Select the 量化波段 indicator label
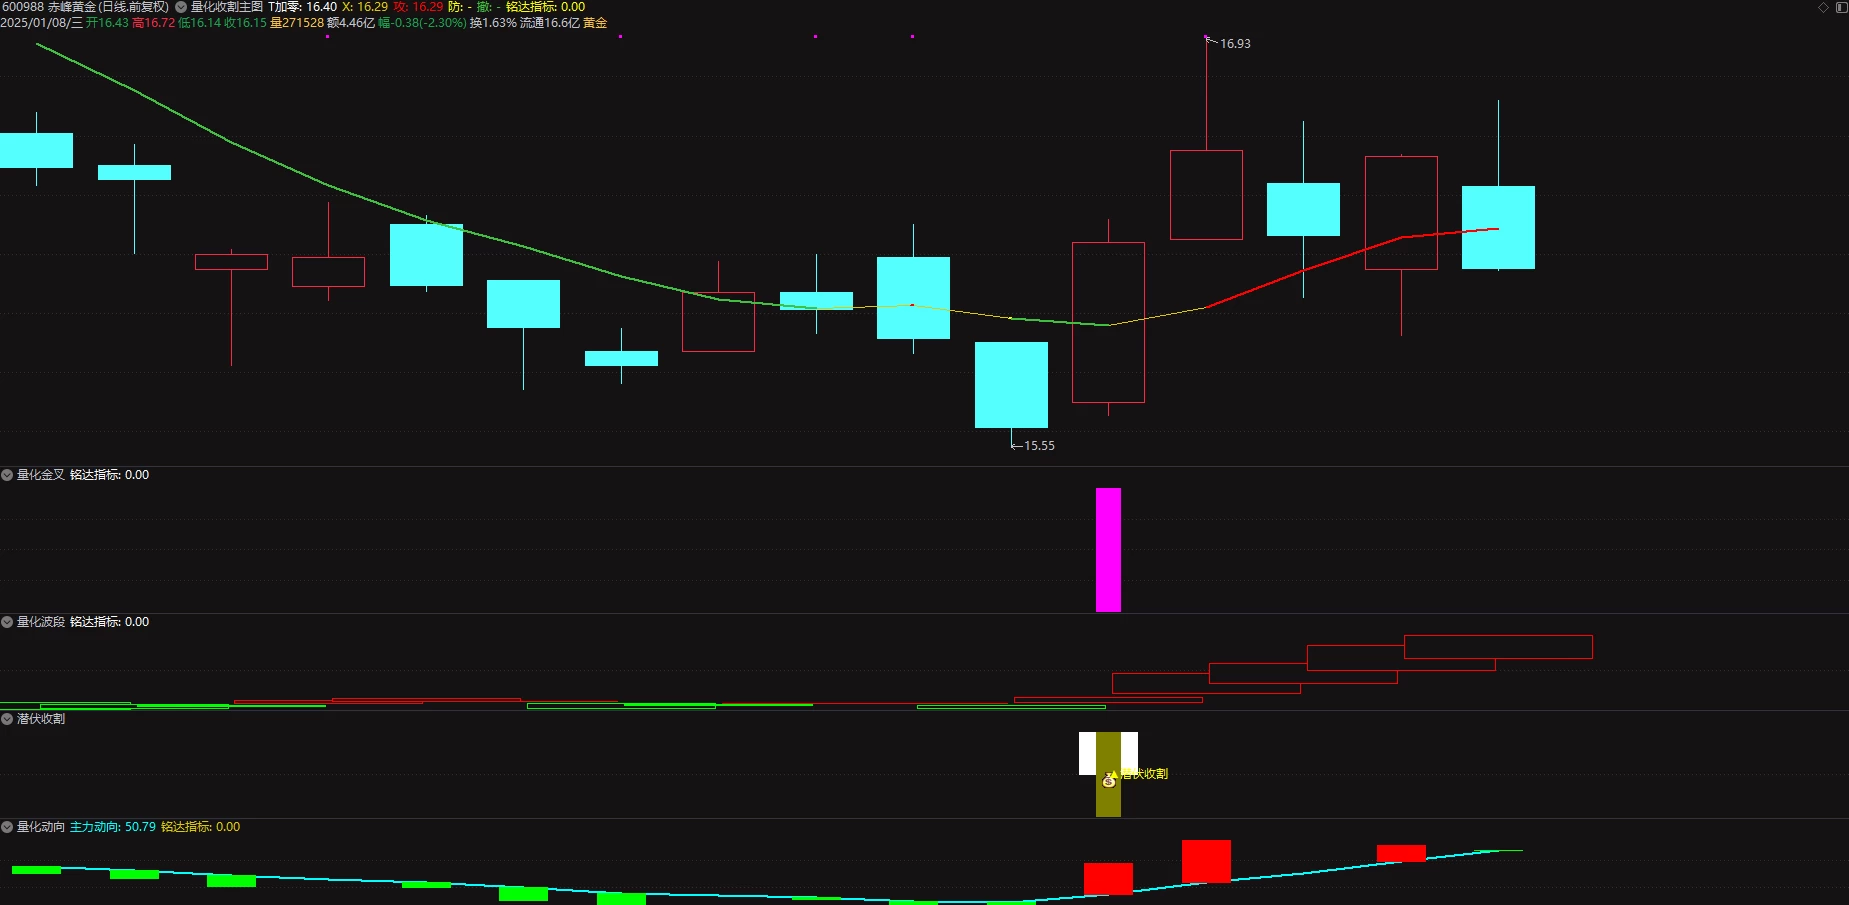 click(x=41, y=622)
